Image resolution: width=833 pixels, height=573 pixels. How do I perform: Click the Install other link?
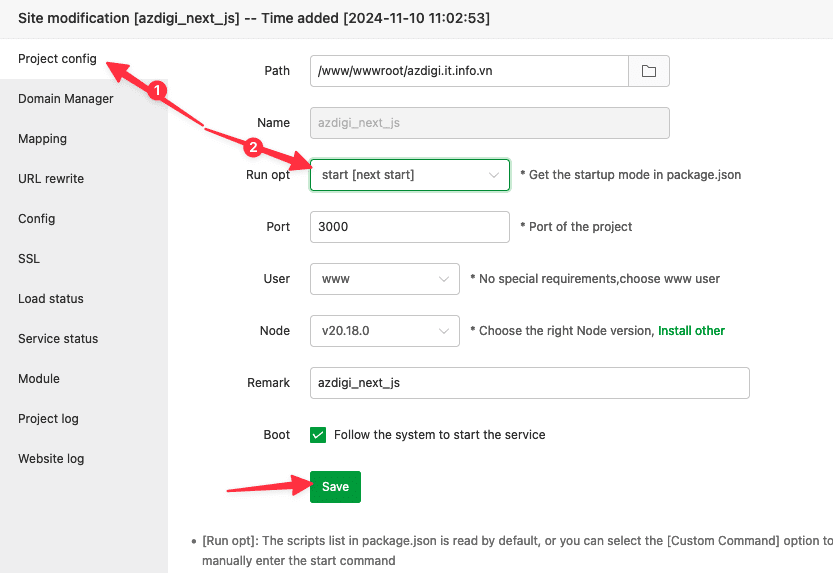[691, 331]
